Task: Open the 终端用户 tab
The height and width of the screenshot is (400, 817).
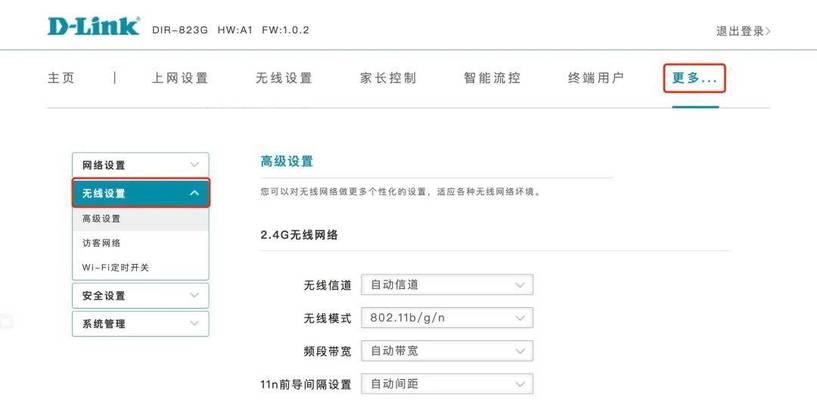Action: (596, 78)
